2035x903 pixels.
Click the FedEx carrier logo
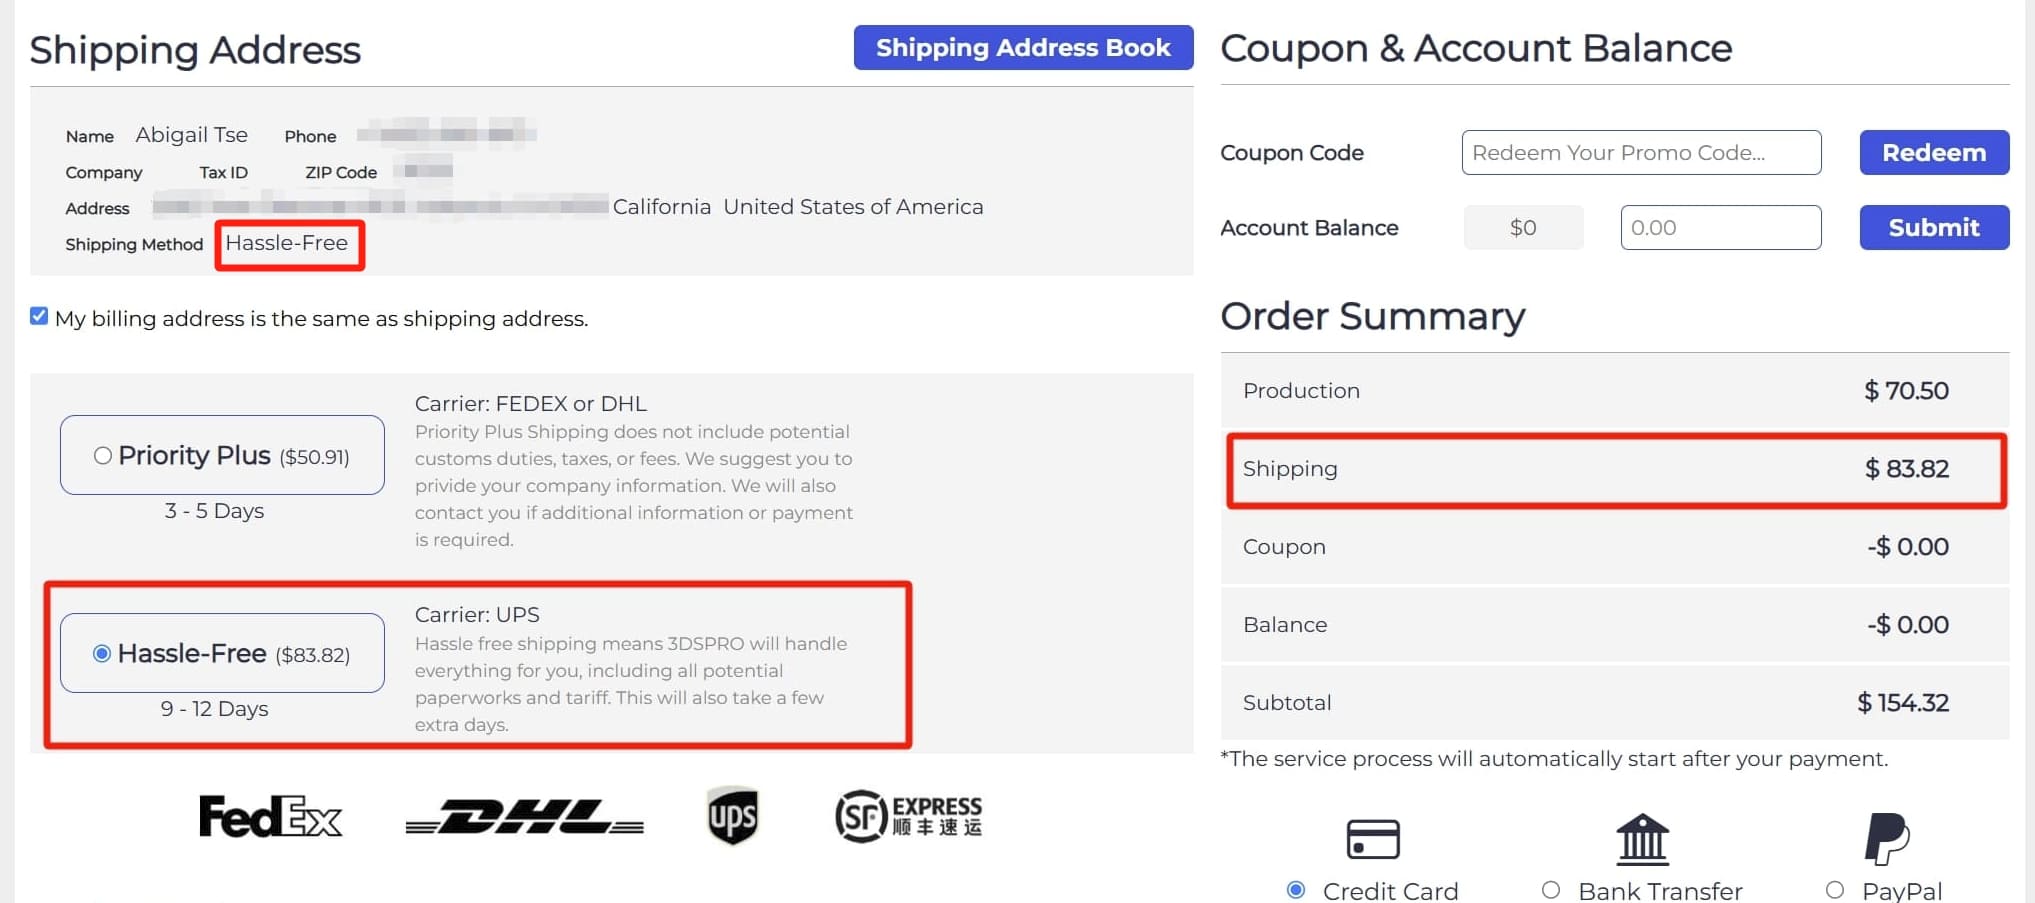coord(270,817)
